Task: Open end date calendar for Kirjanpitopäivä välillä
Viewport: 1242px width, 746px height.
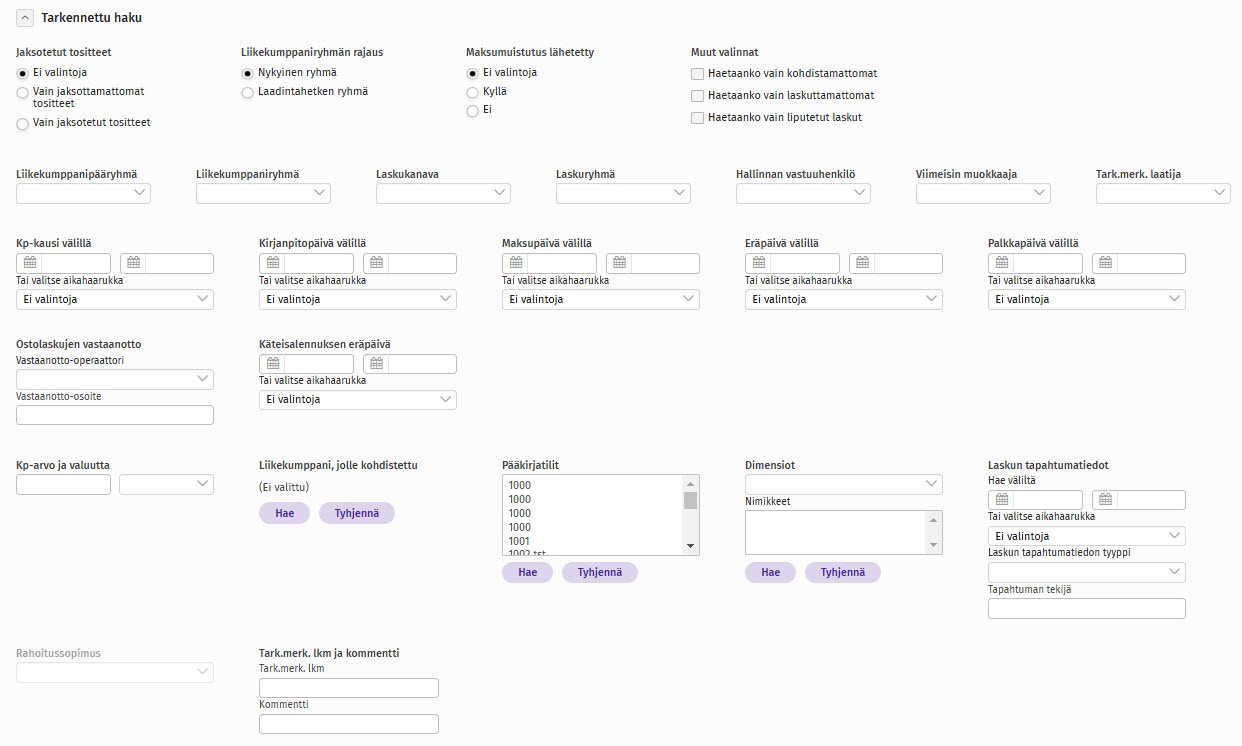Action: tap(376, 264)
